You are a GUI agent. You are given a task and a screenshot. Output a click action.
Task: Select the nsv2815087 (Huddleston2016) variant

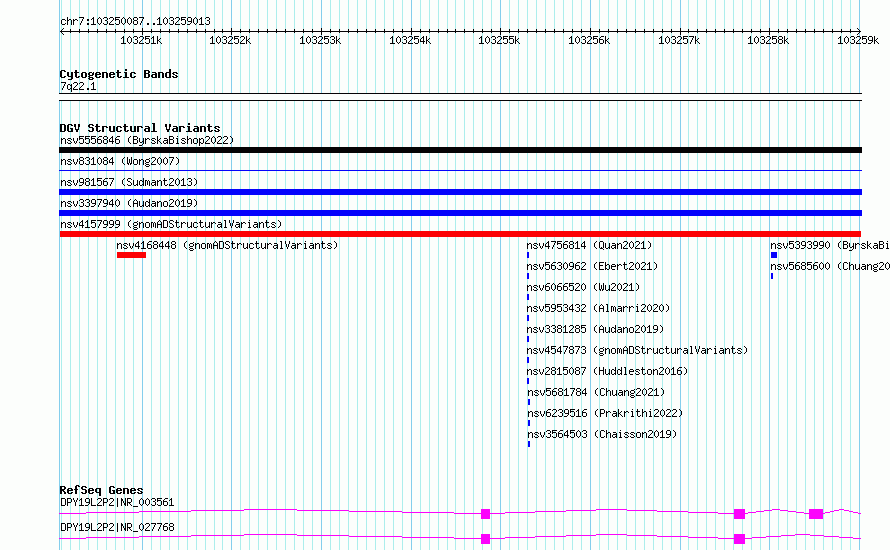click(x=607, y=371)
